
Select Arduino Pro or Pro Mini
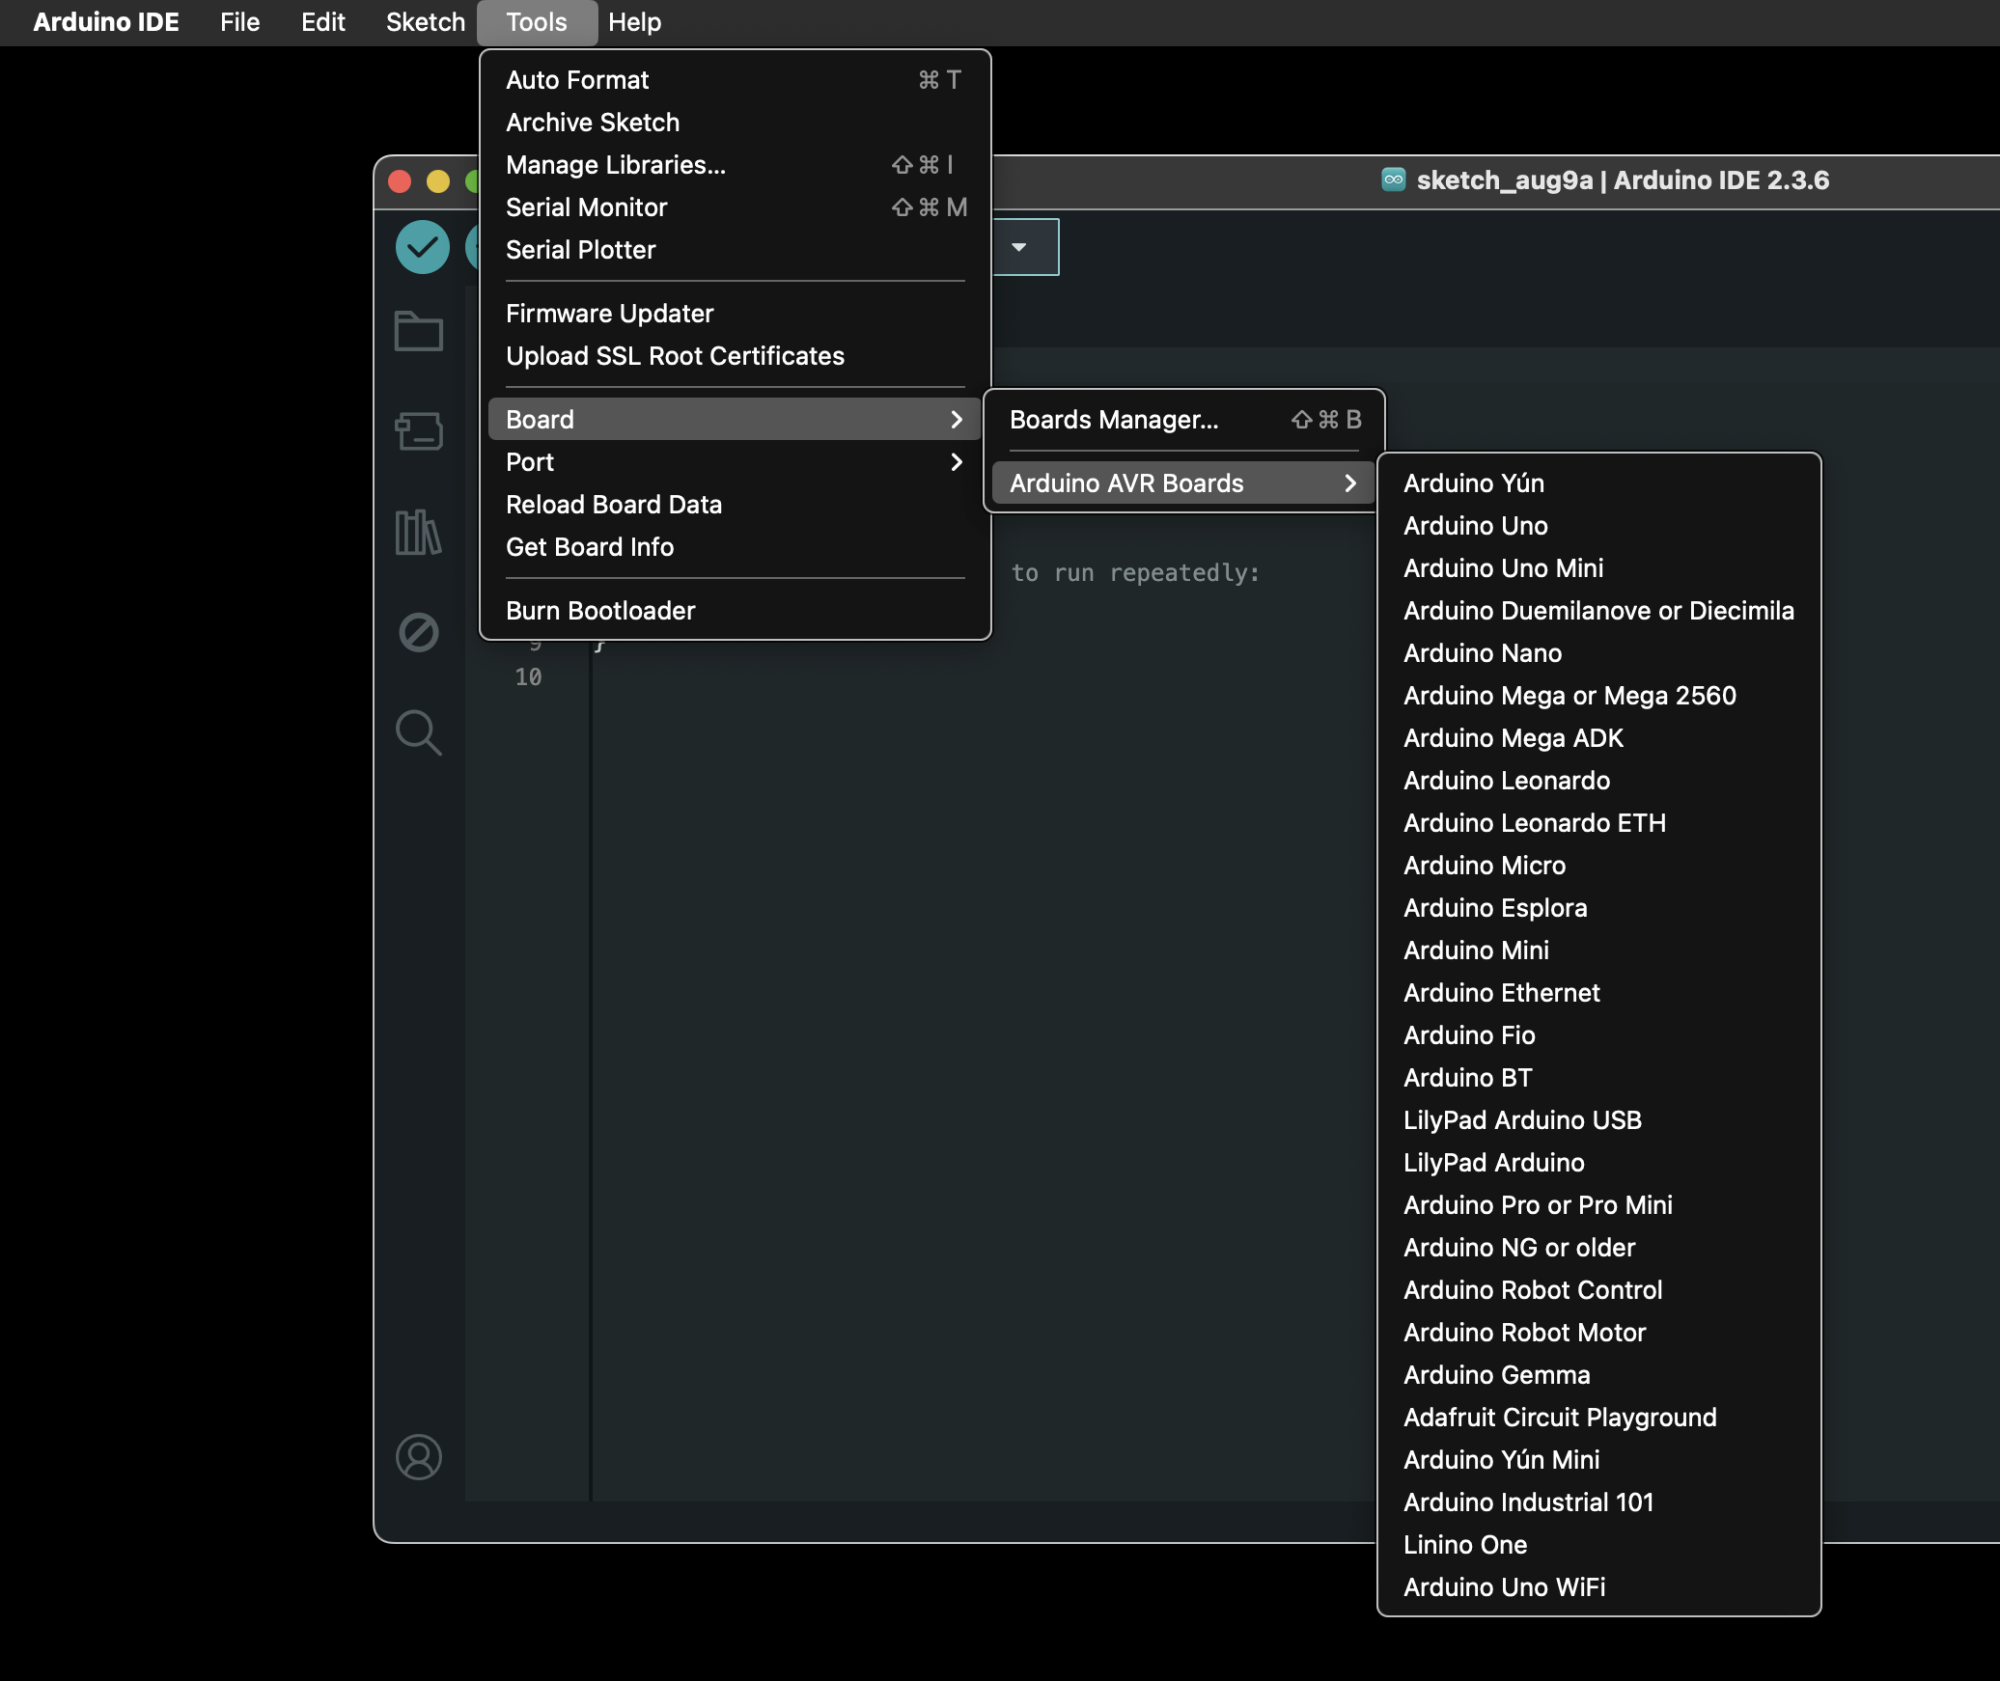pos(1598,1205)
